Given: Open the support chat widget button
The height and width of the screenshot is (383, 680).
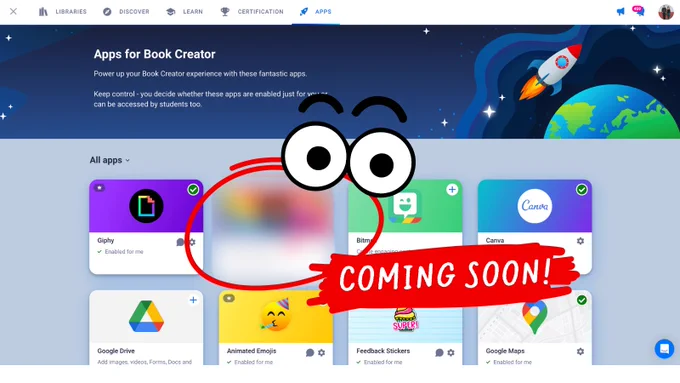Looking at the screenshot, I should point(664,349).
